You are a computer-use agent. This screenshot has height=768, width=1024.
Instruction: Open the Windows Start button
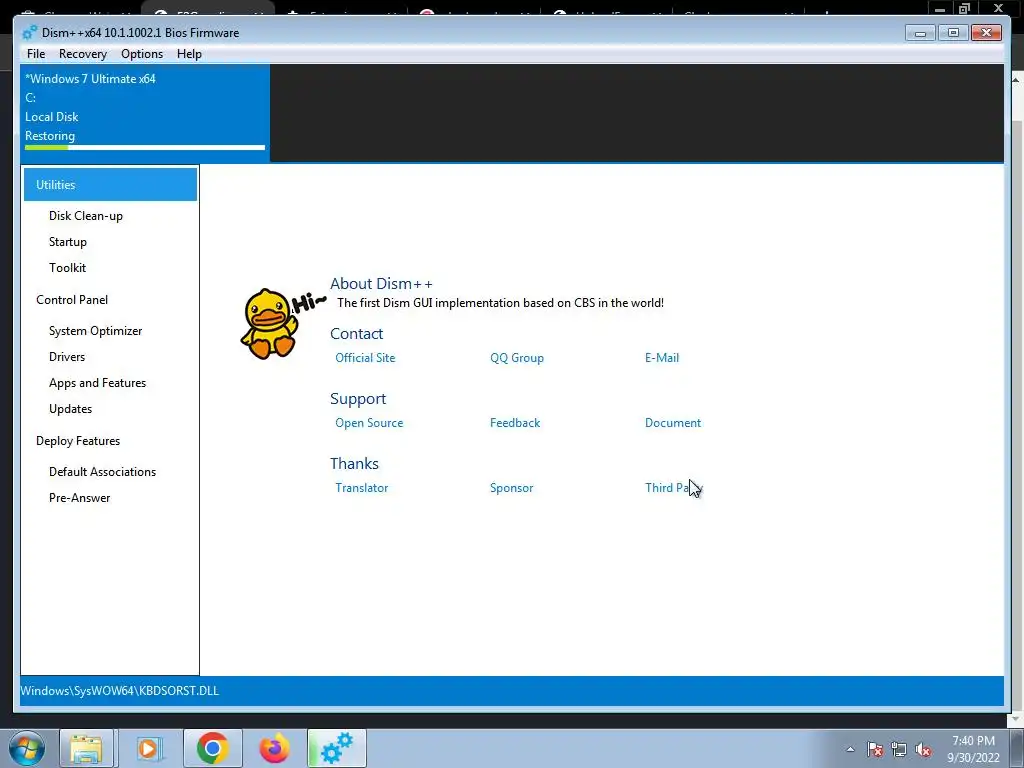click(26, 748)
